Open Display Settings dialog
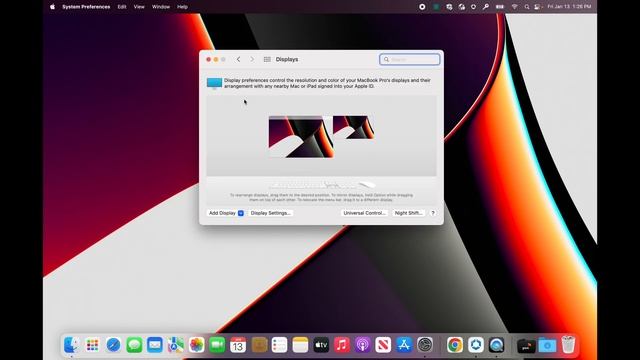Image resolution: width=640 pixels, height=360 pixels. tap(270, 213)
